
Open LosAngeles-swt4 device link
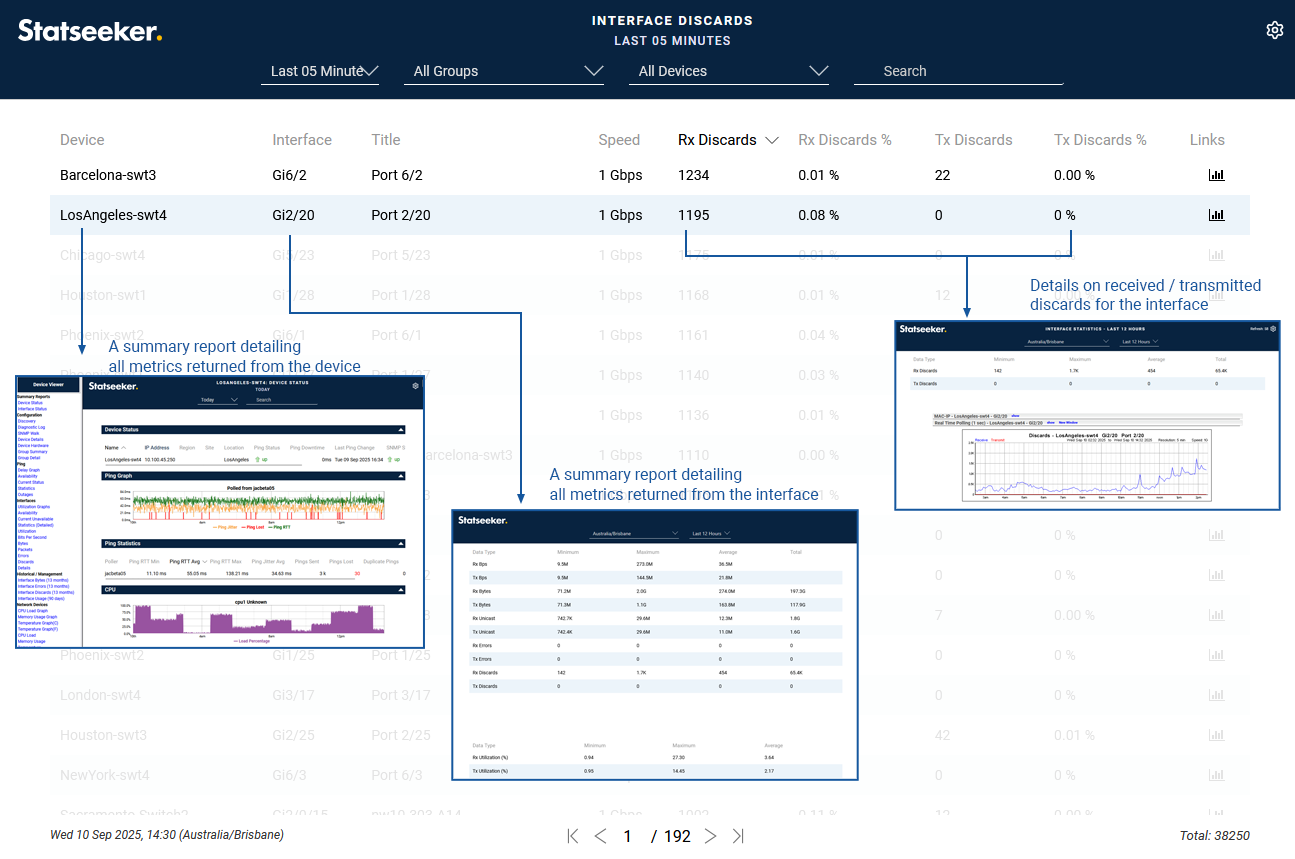[113, 215]
